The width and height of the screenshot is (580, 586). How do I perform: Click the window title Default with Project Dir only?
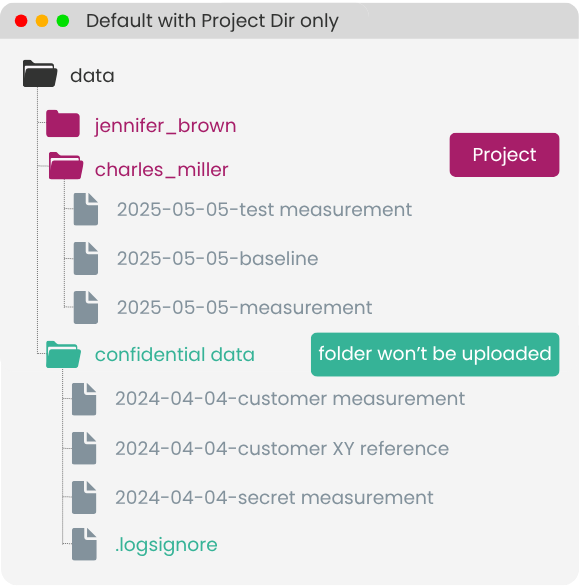point(212,21)
